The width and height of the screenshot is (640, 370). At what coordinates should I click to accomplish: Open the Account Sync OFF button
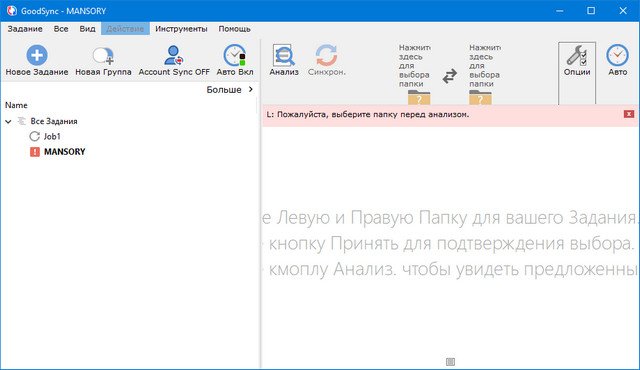click(x=174, y=60)
